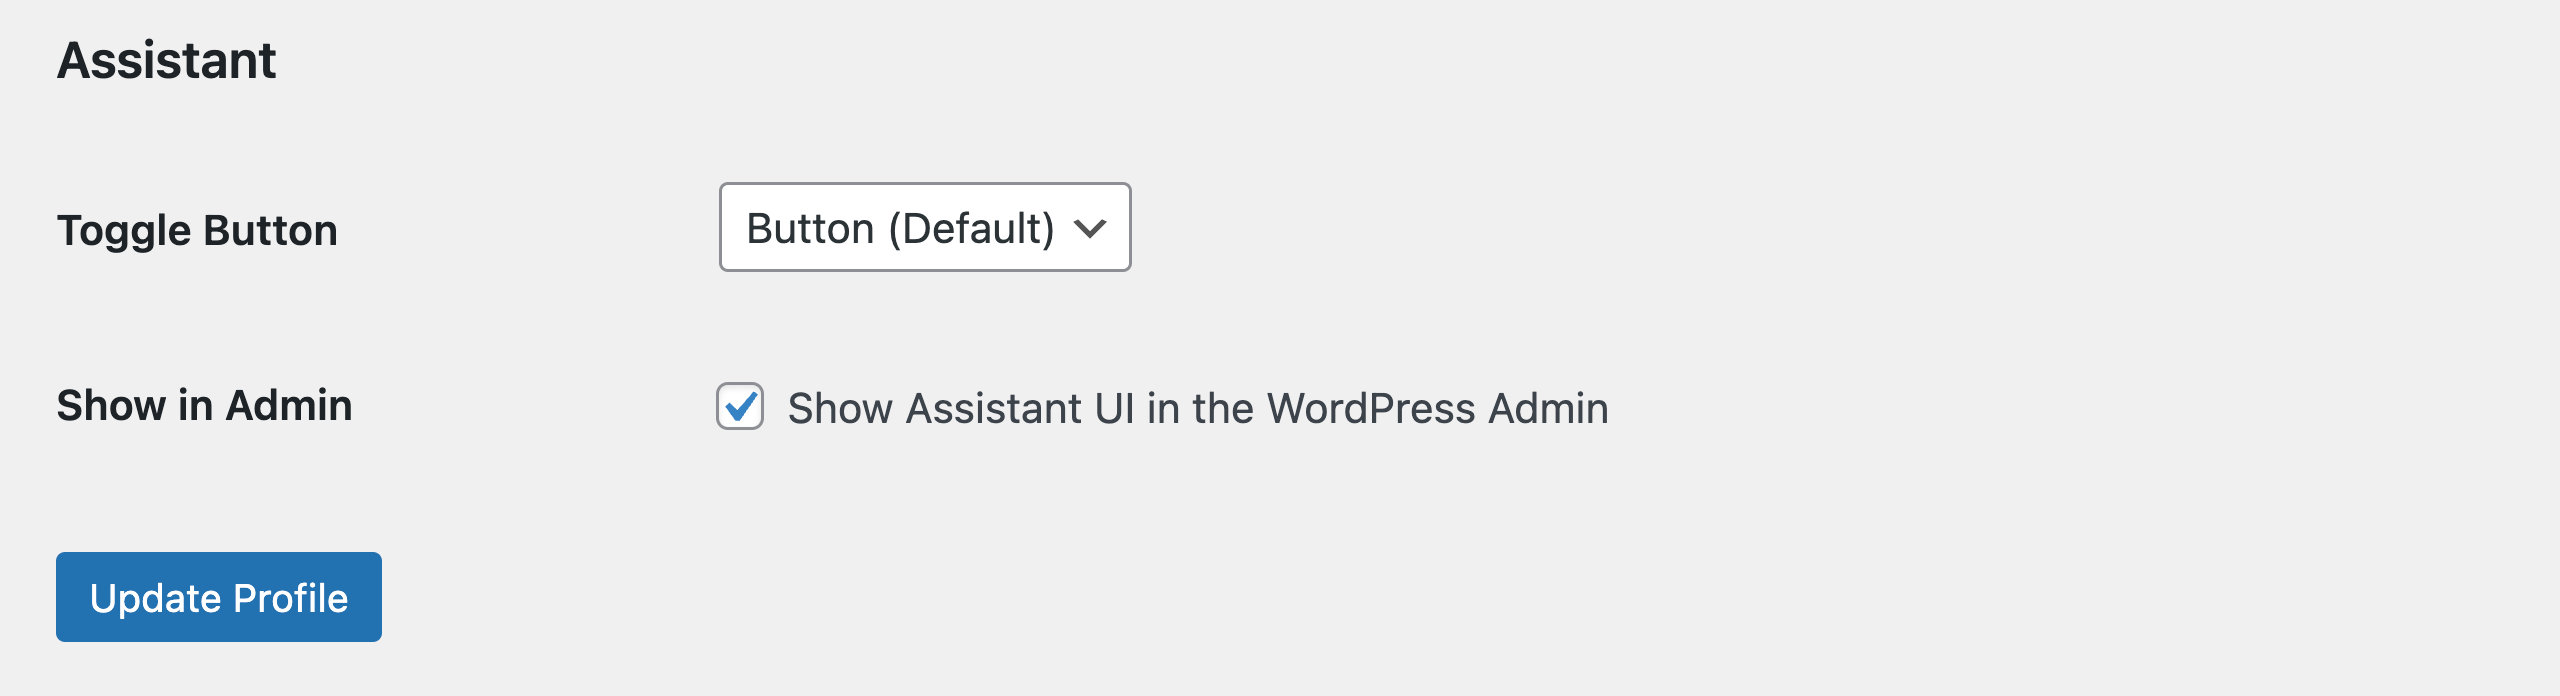Image resolution: width=2560 pixels, height=696 pixels.
Task: Choose Button (Default) from the toggle selector
Action: pos(925,228)
